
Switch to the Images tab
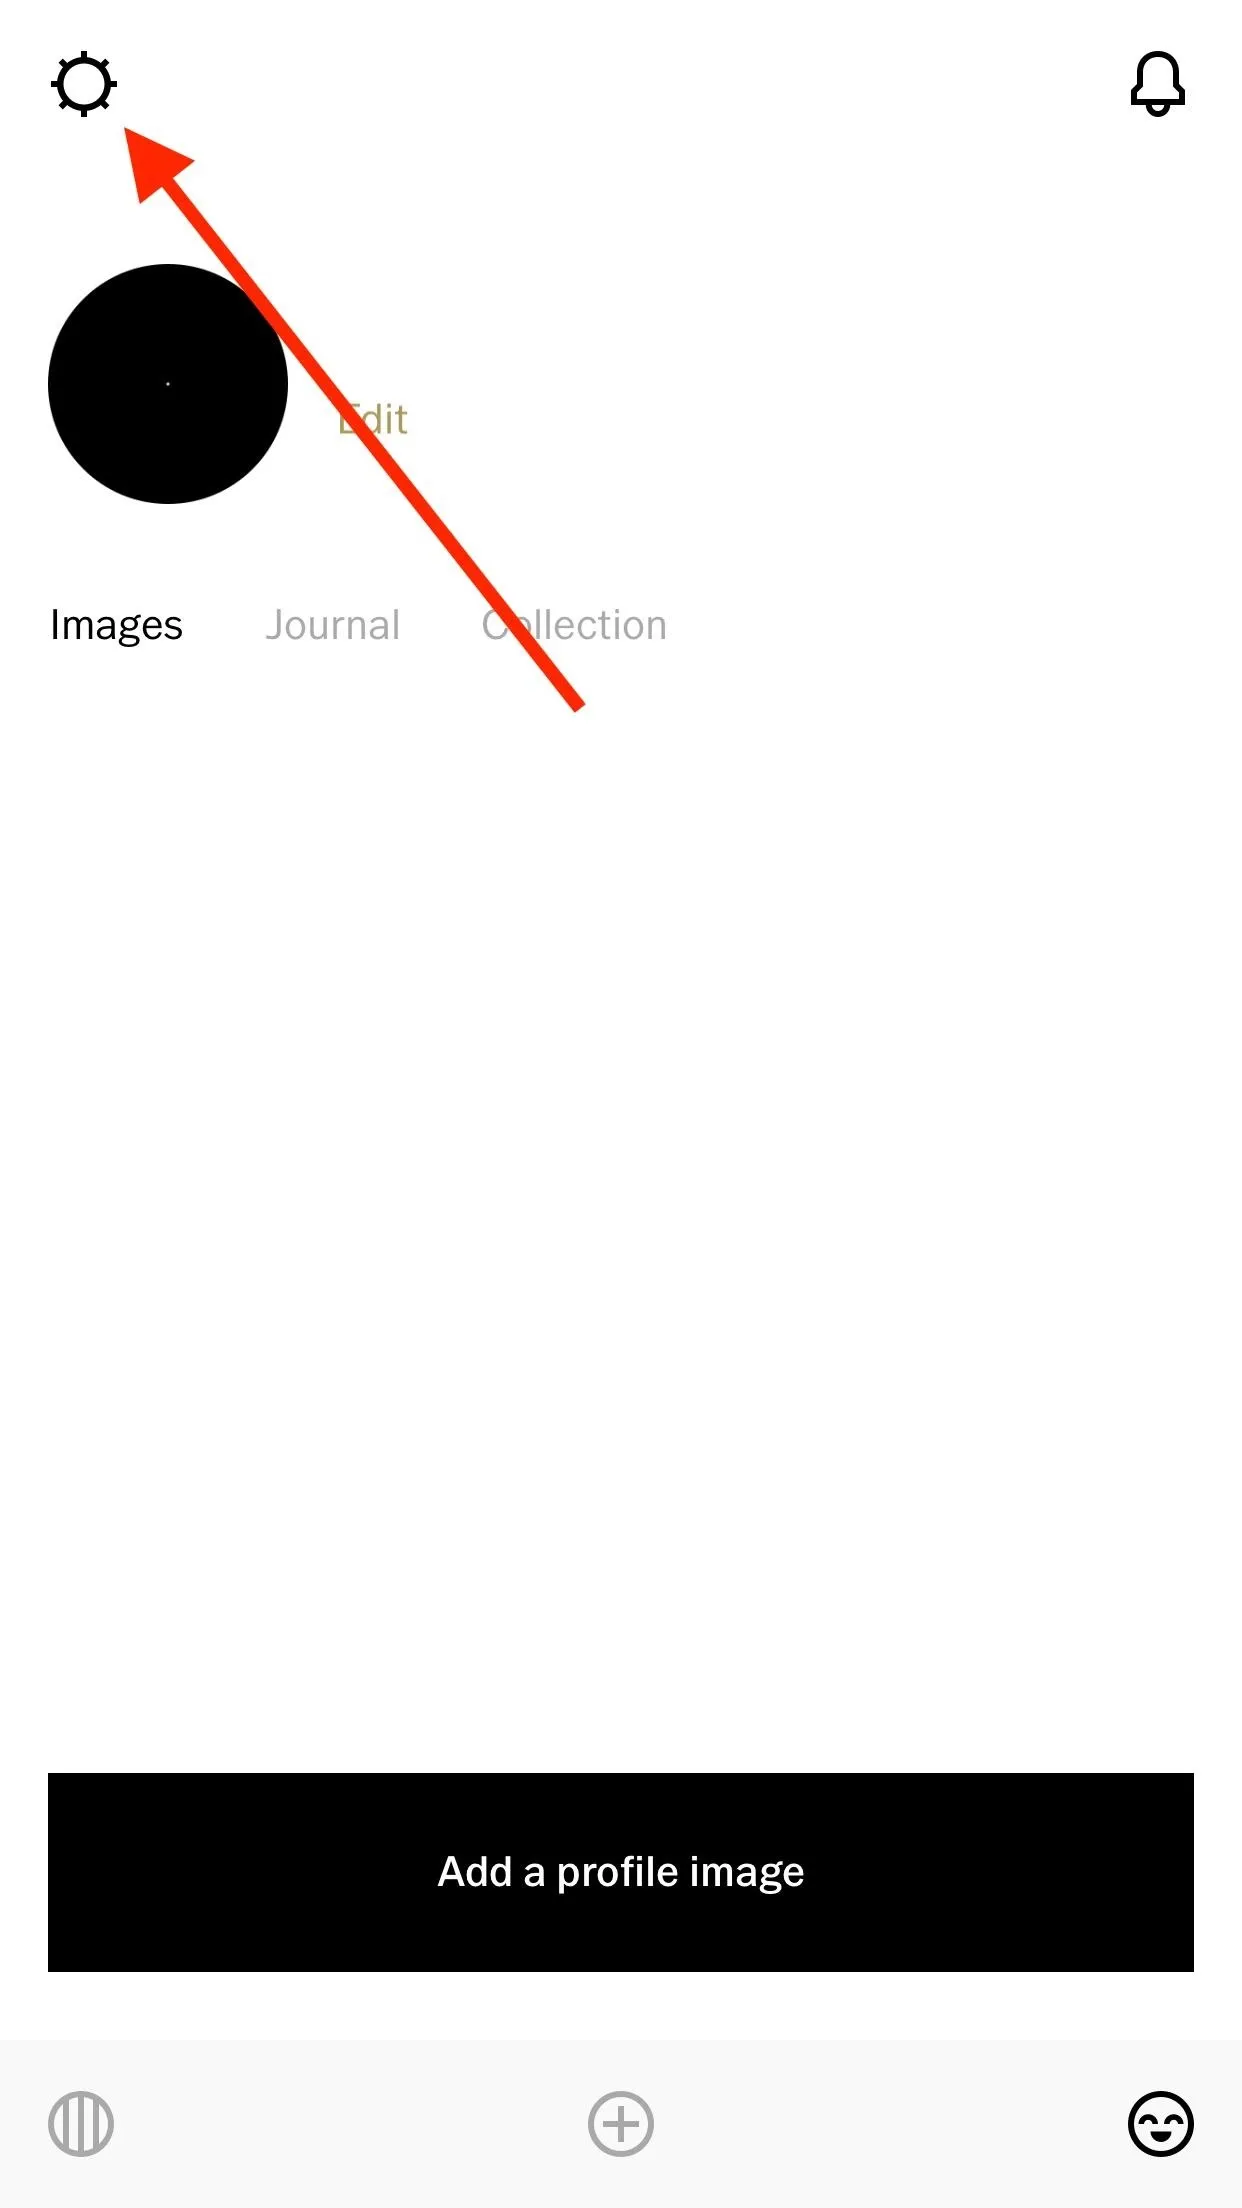click(116, 625)
